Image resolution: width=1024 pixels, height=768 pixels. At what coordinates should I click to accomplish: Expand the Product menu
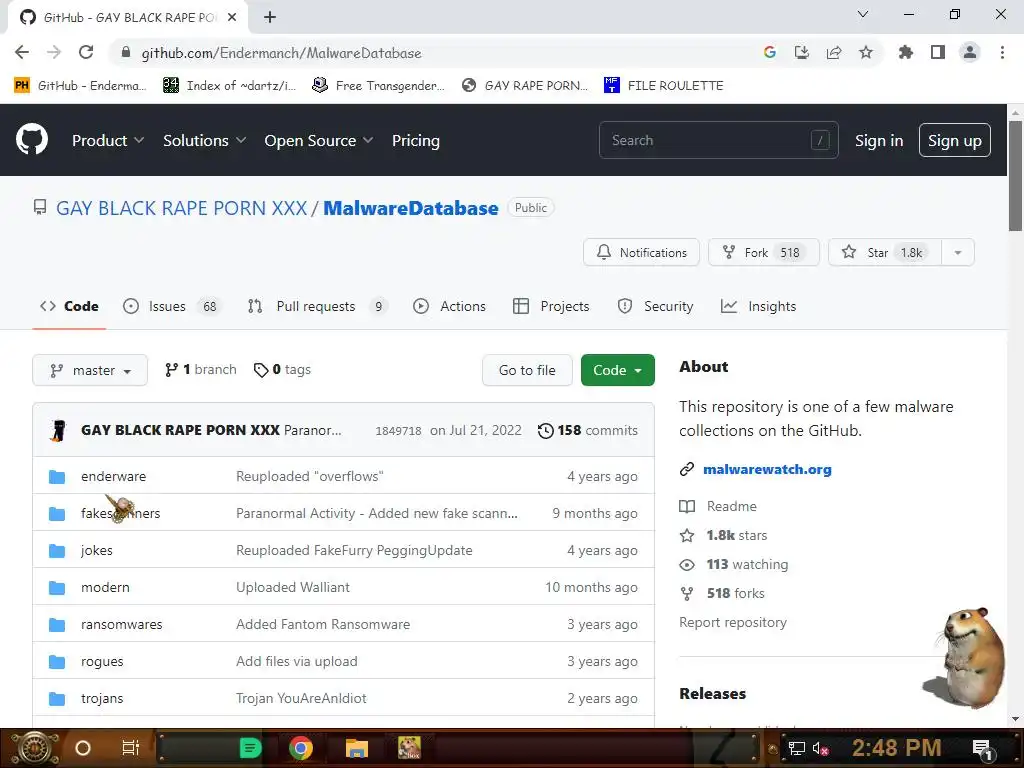108,140
